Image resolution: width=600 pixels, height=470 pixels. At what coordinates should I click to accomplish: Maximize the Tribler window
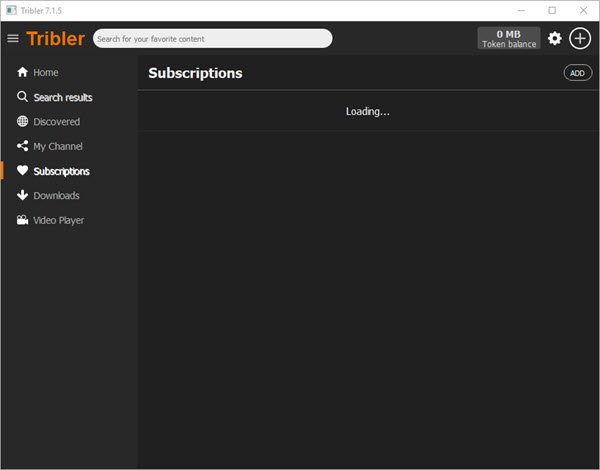pos(552,11)
